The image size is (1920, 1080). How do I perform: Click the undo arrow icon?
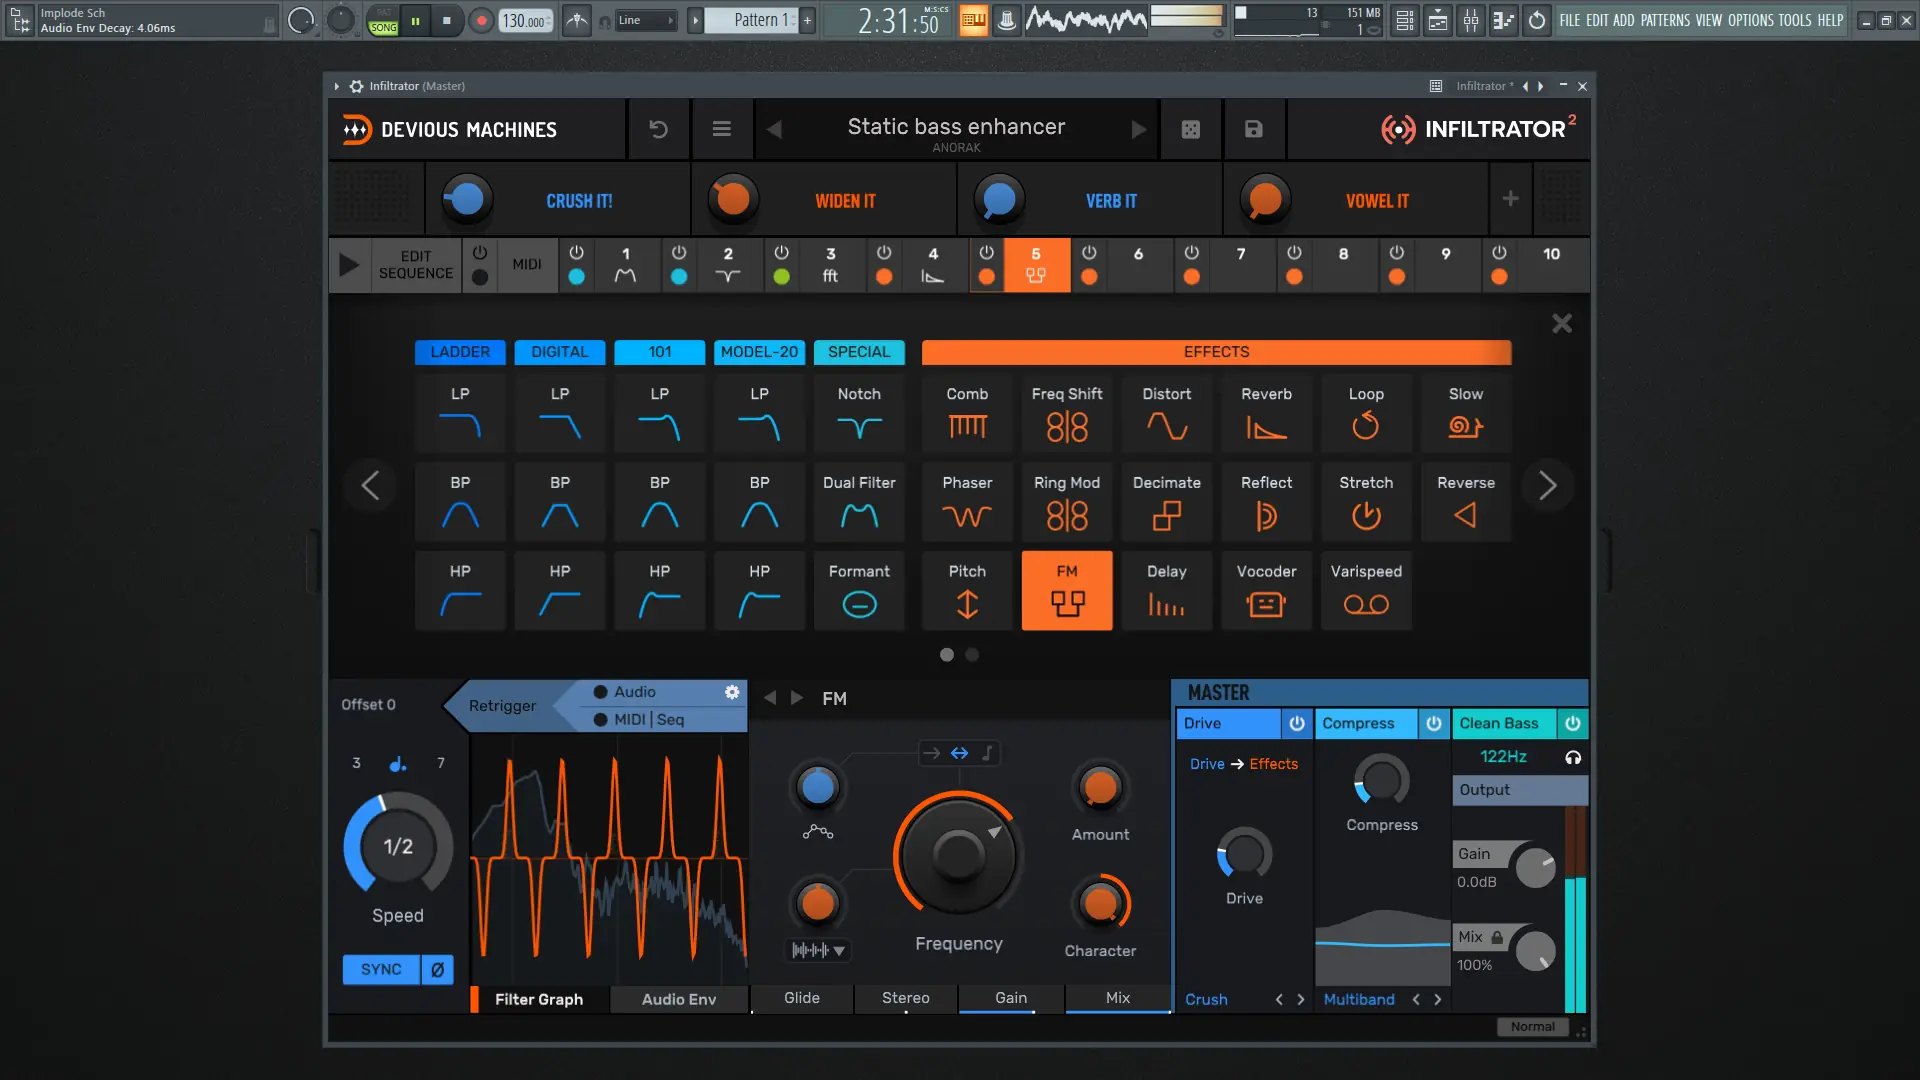point(658,129)
